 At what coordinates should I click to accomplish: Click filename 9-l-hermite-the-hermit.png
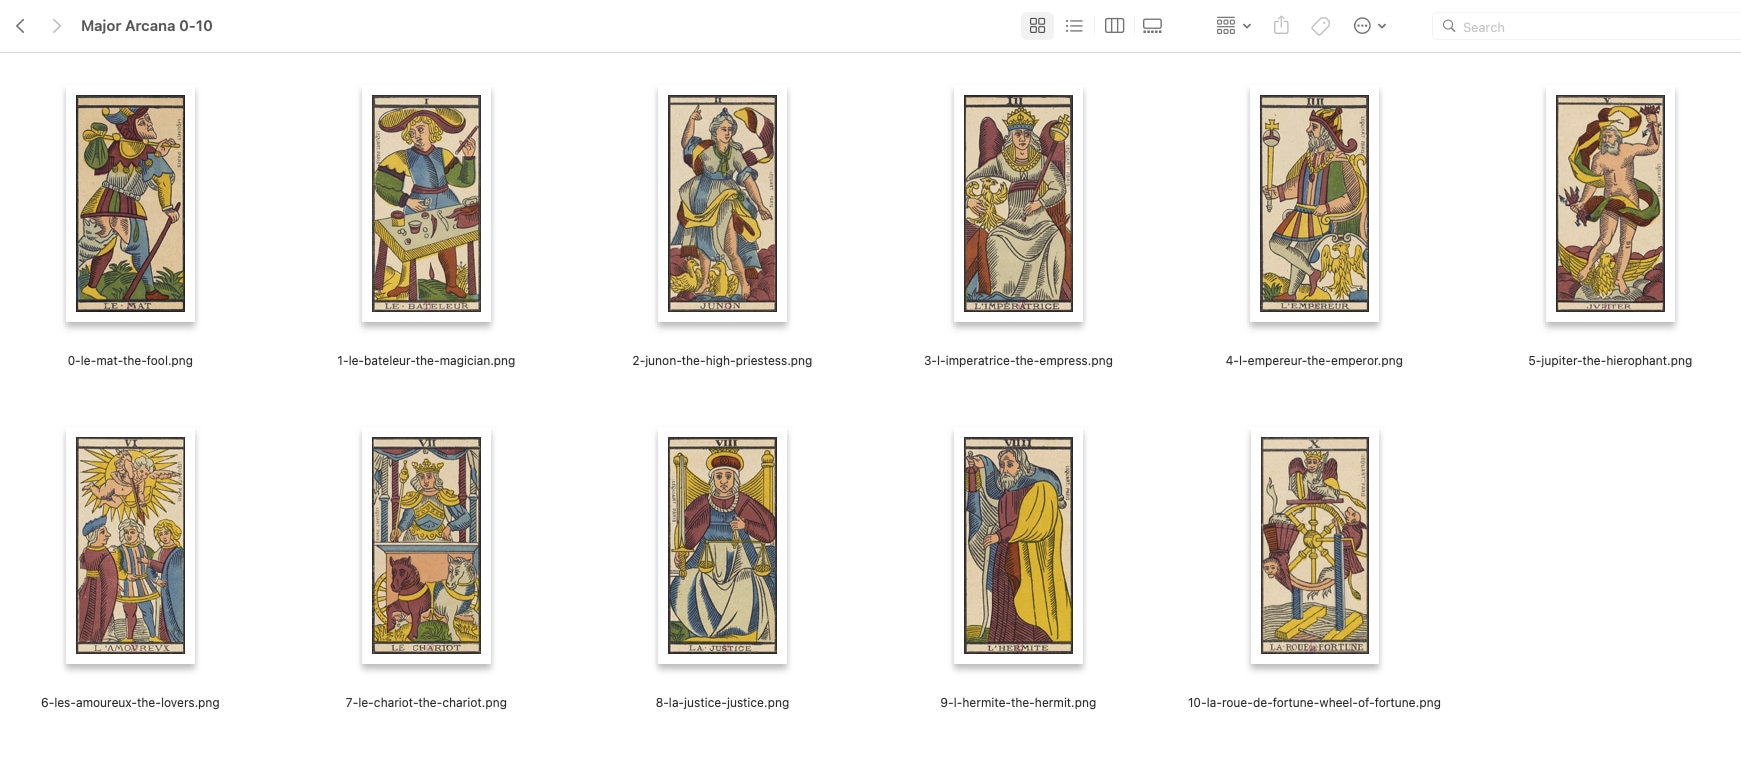tap(1018, 703)
